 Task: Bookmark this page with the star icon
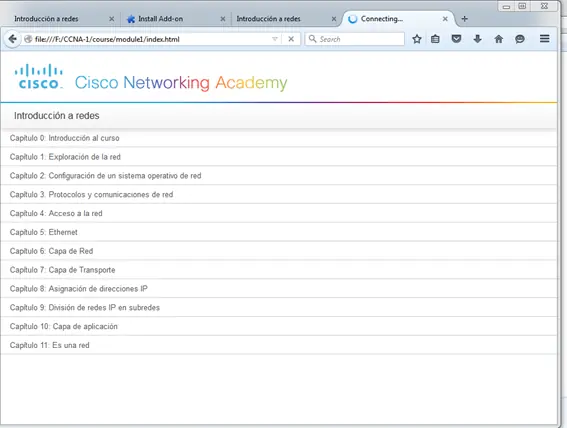(417, 39)
